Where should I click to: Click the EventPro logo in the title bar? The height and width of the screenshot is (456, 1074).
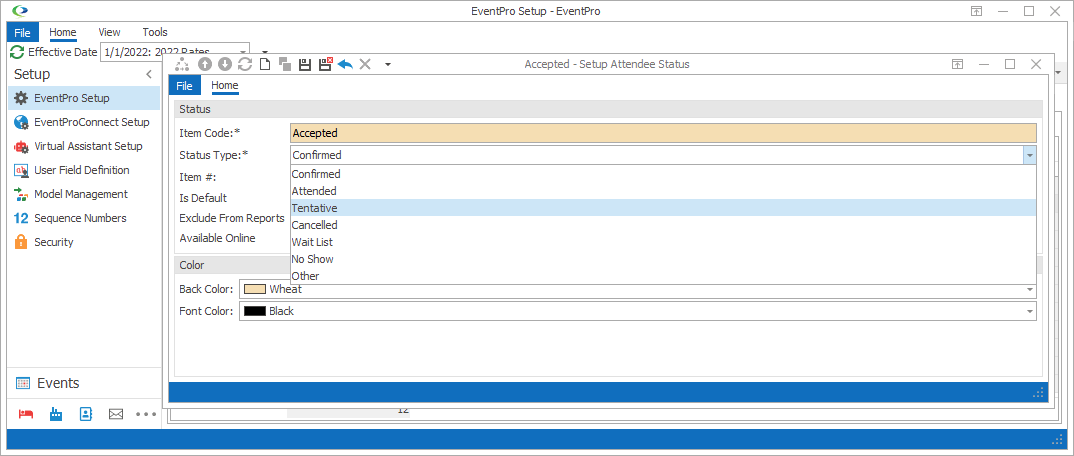pos(21,11)
